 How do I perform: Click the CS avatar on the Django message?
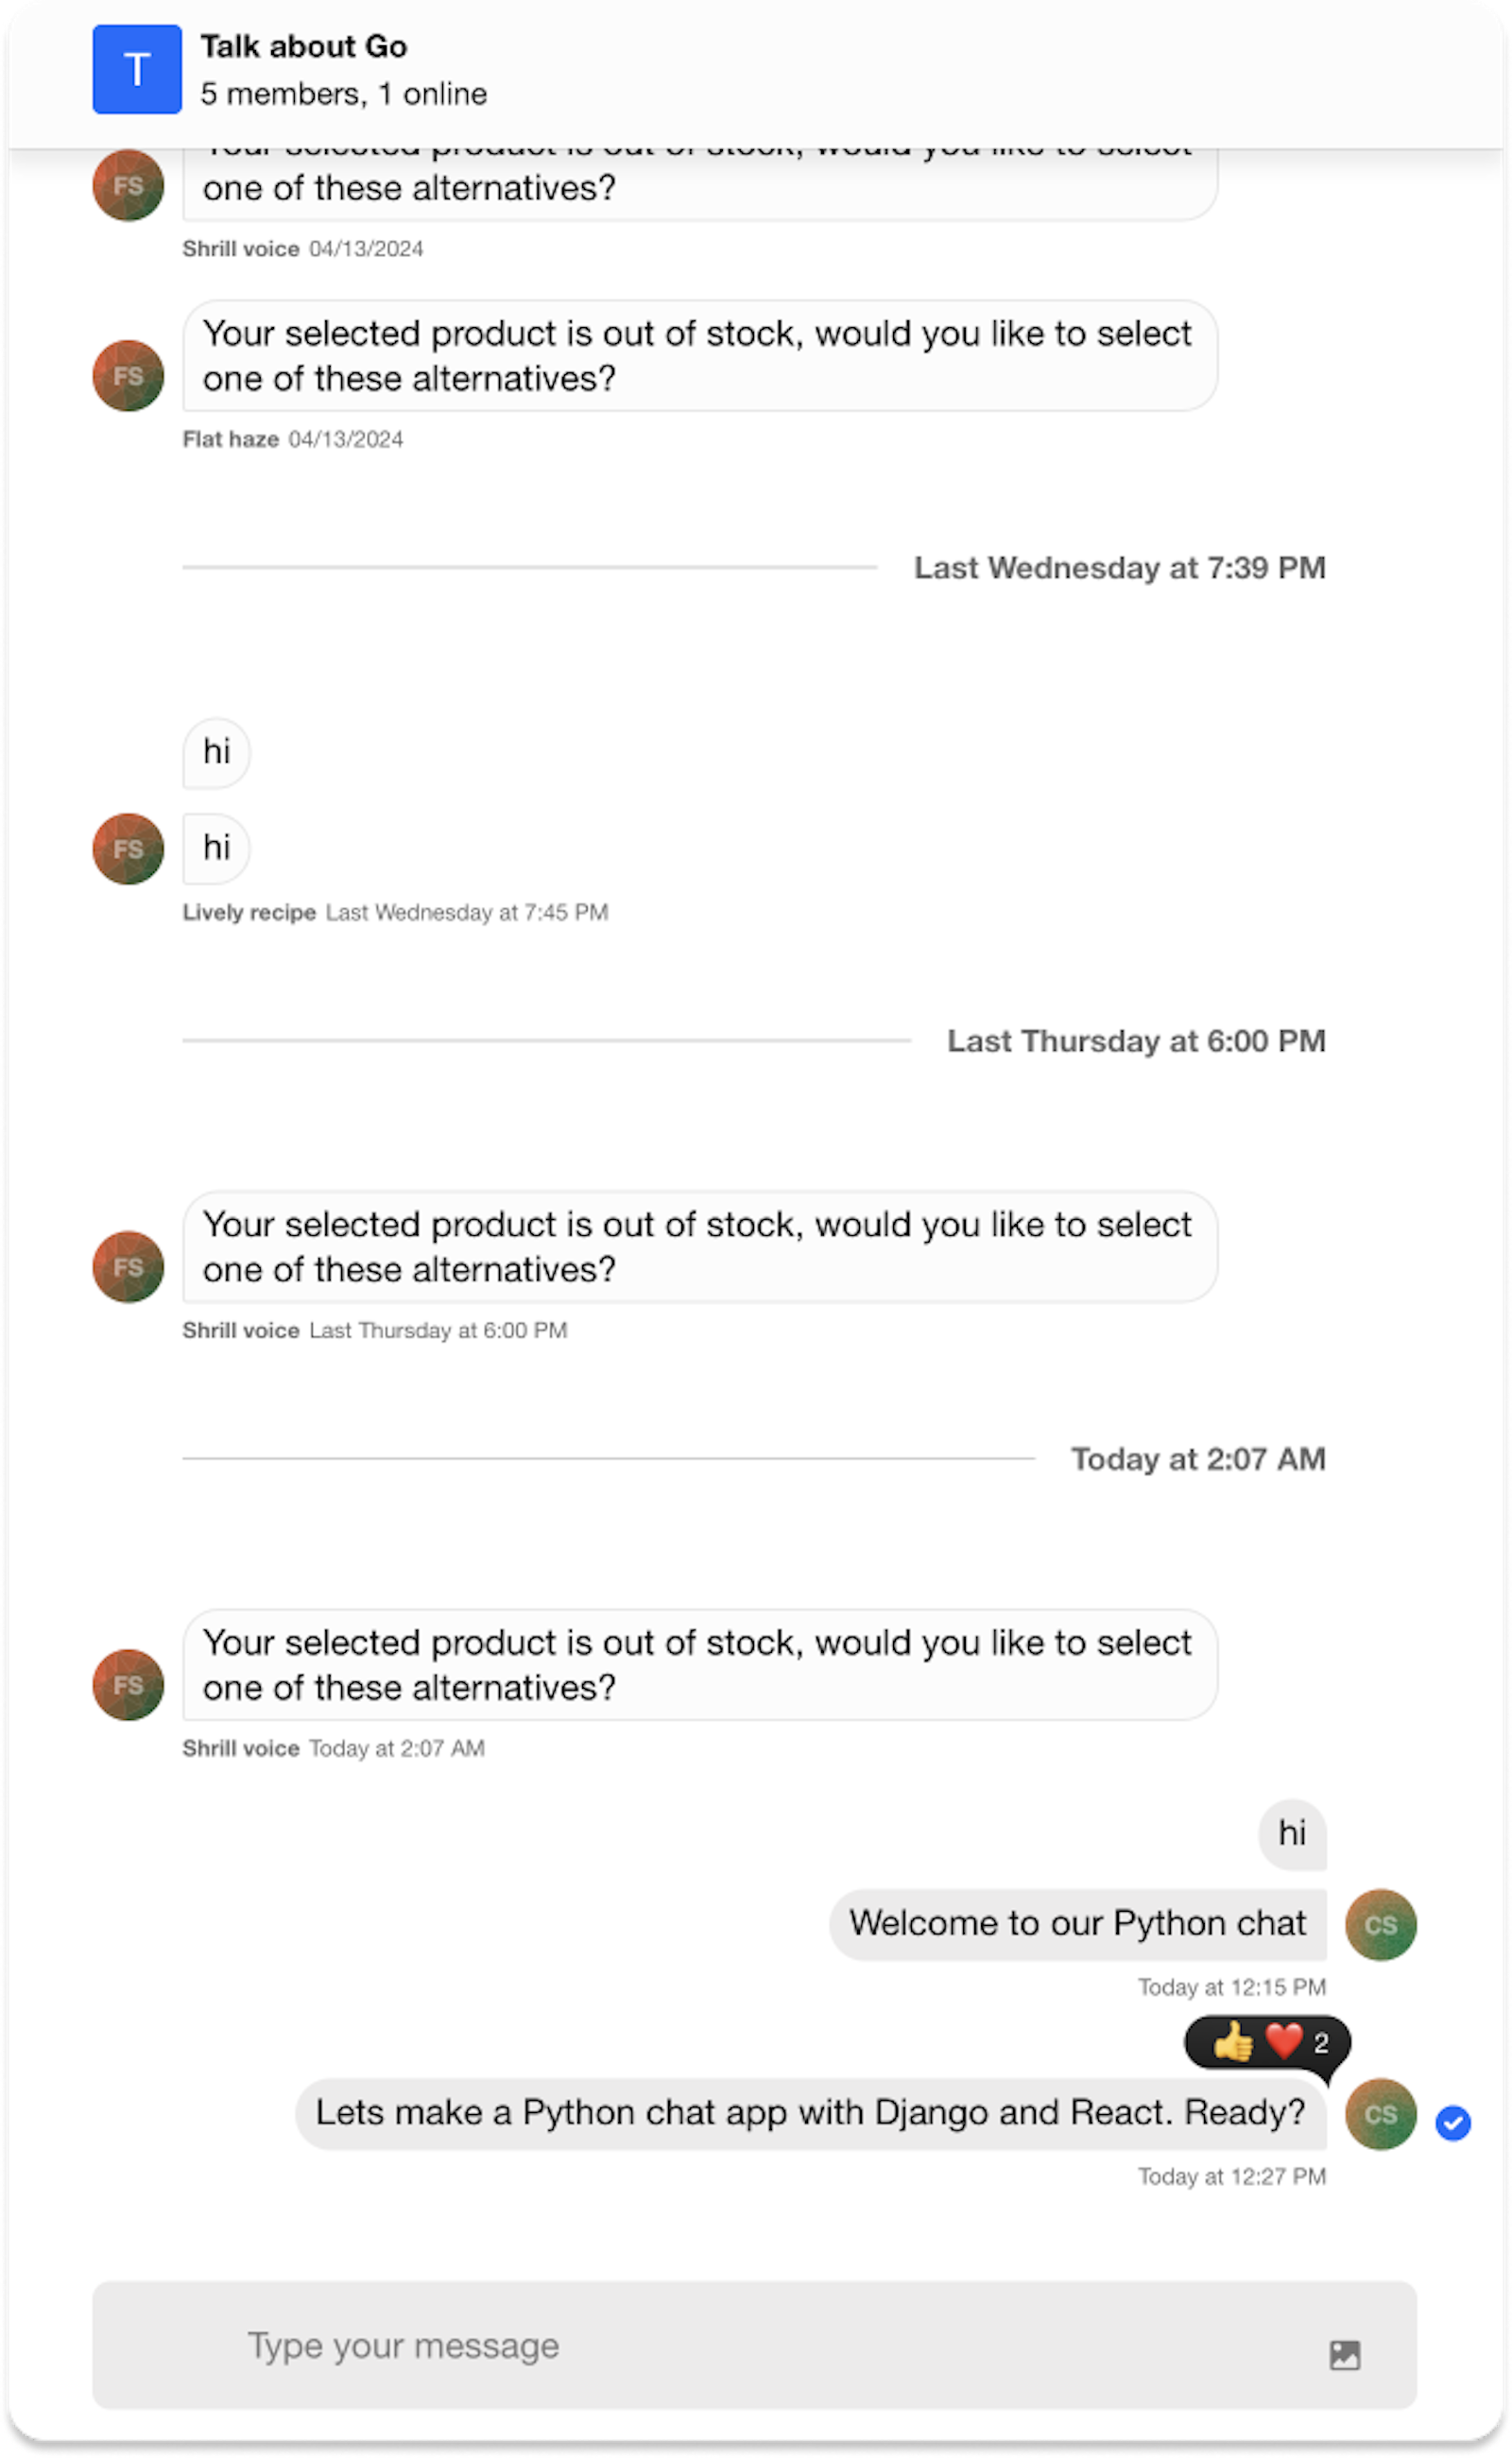(x=1380, y=2114)
